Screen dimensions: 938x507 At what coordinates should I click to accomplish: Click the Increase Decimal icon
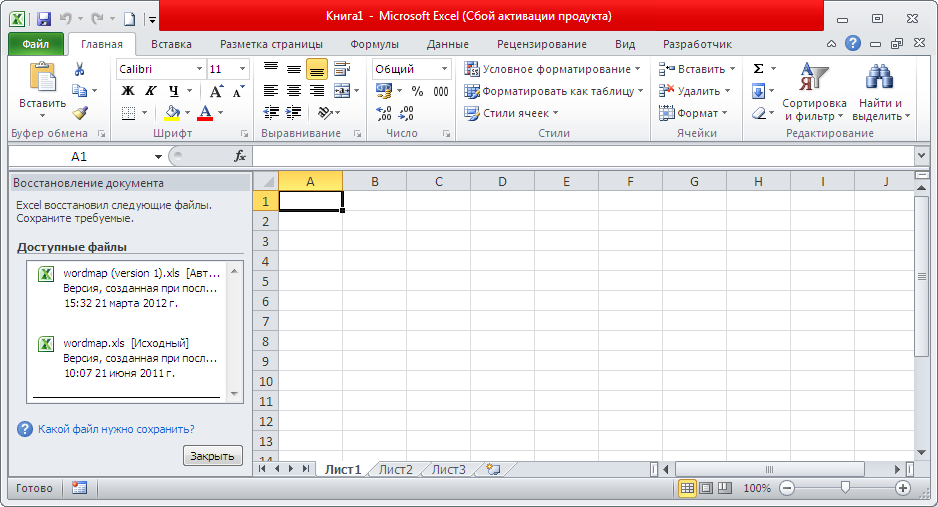pyautogui.click(x=383, y=113)
